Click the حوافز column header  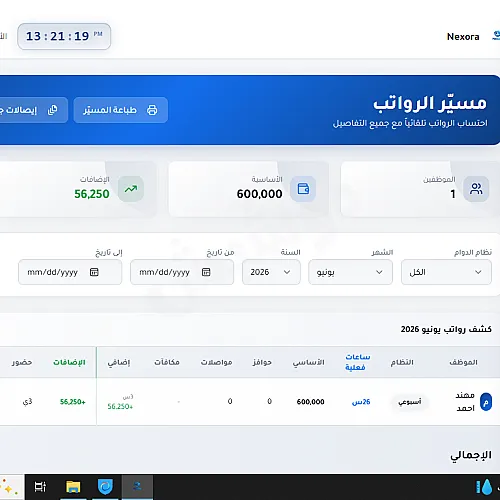[262, 362]
